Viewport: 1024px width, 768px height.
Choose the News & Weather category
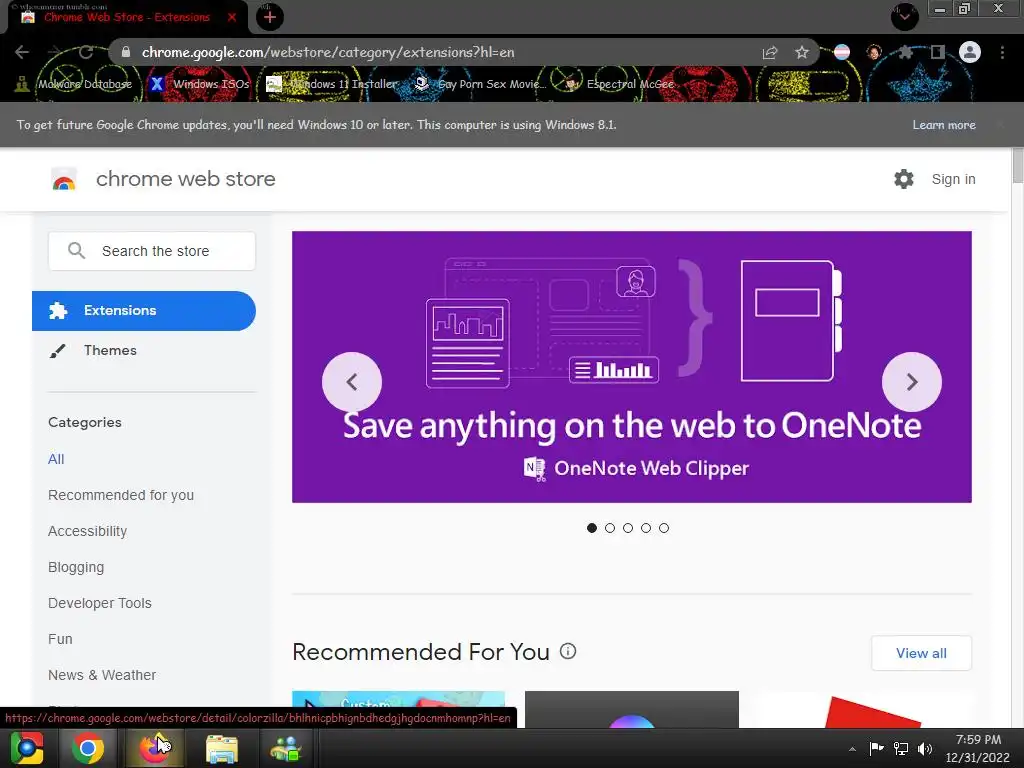click(x=102, y=675)
